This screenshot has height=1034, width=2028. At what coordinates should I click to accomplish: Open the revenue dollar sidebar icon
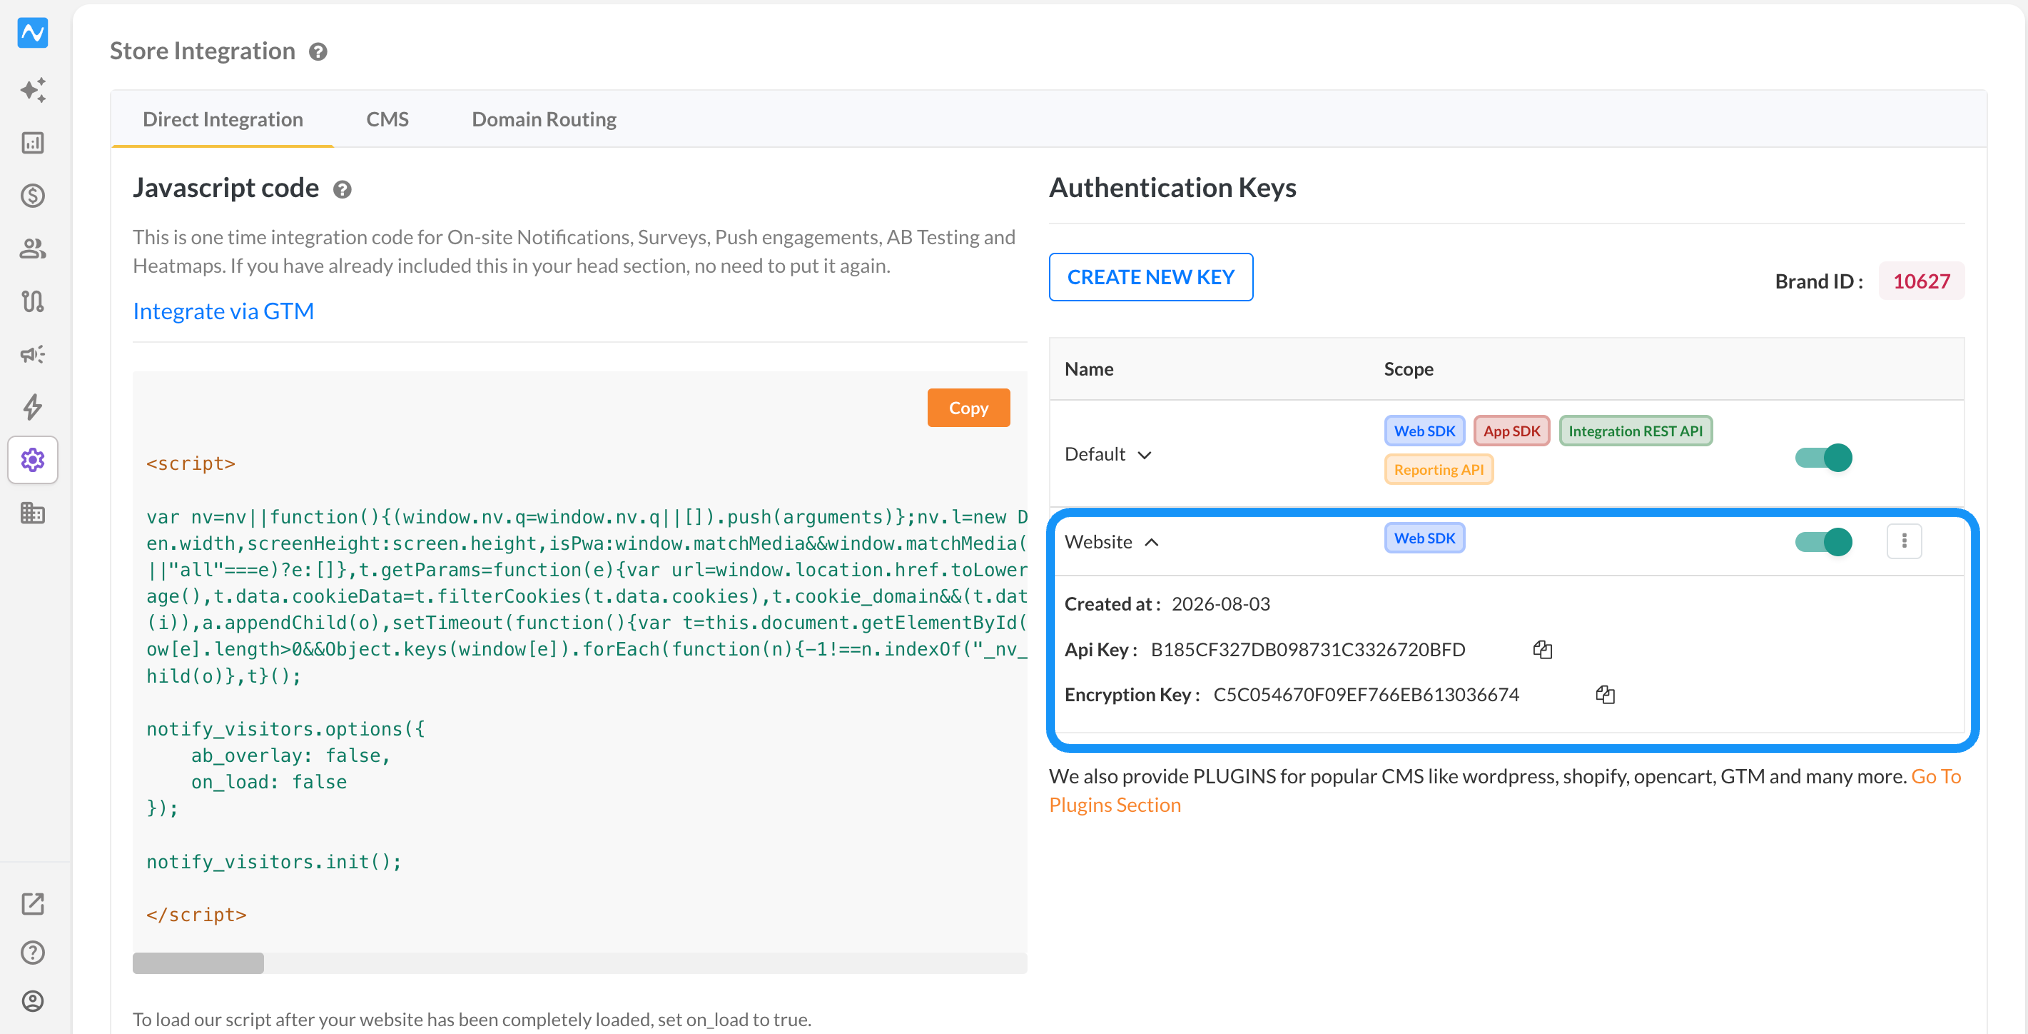pos(33,196)
